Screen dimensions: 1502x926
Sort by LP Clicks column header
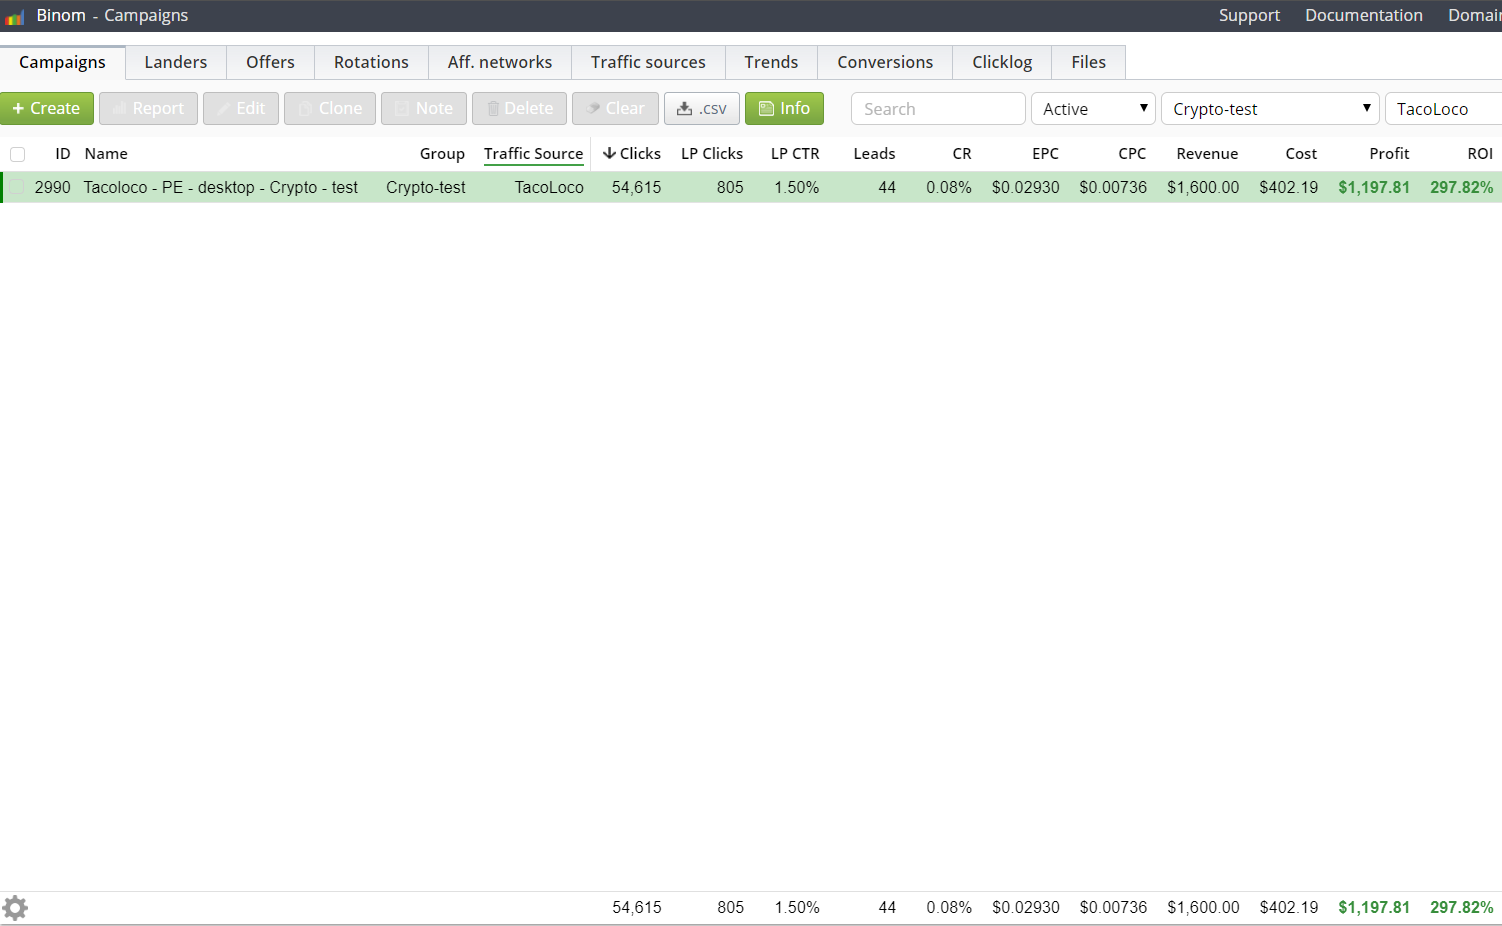tap(712, 154)
